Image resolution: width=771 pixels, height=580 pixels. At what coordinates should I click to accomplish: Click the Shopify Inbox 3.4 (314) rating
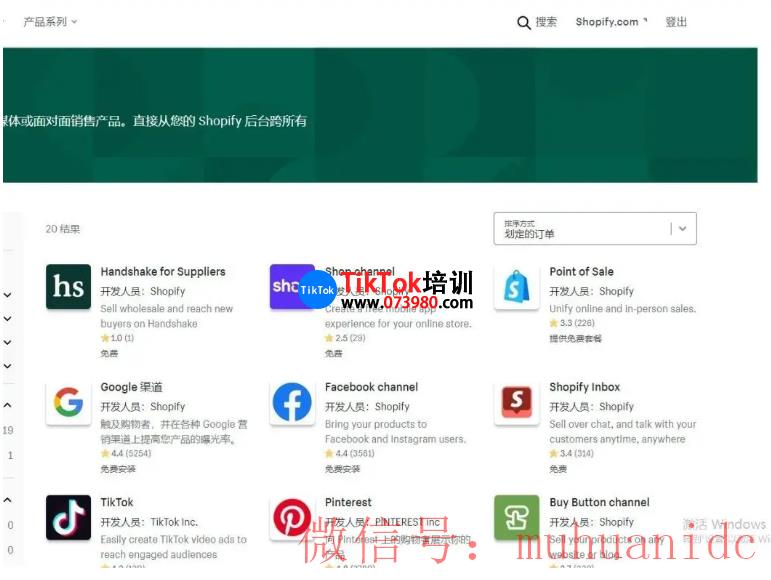(x=571, y=453)
